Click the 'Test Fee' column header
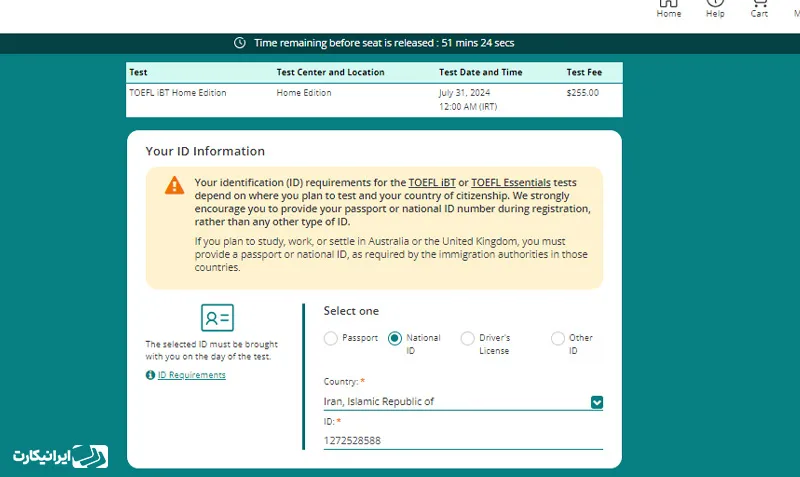The height and width of the screenshot is (477, 800). 584,72
